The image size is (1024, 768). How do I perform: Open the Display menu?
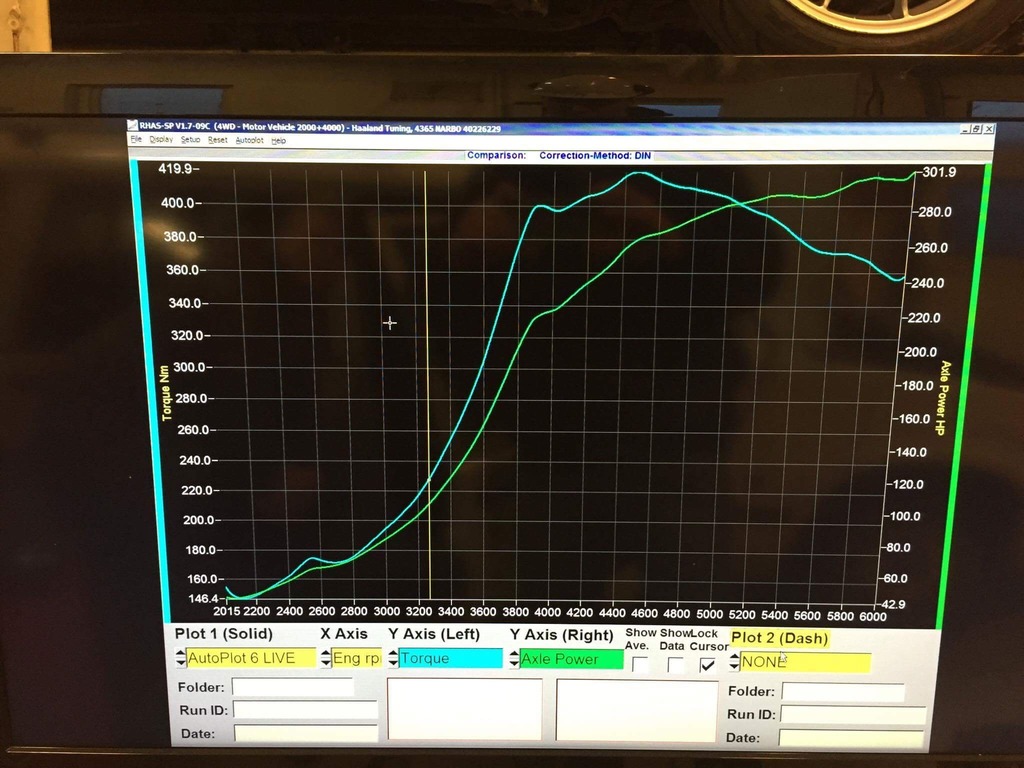tap(161, 140)
